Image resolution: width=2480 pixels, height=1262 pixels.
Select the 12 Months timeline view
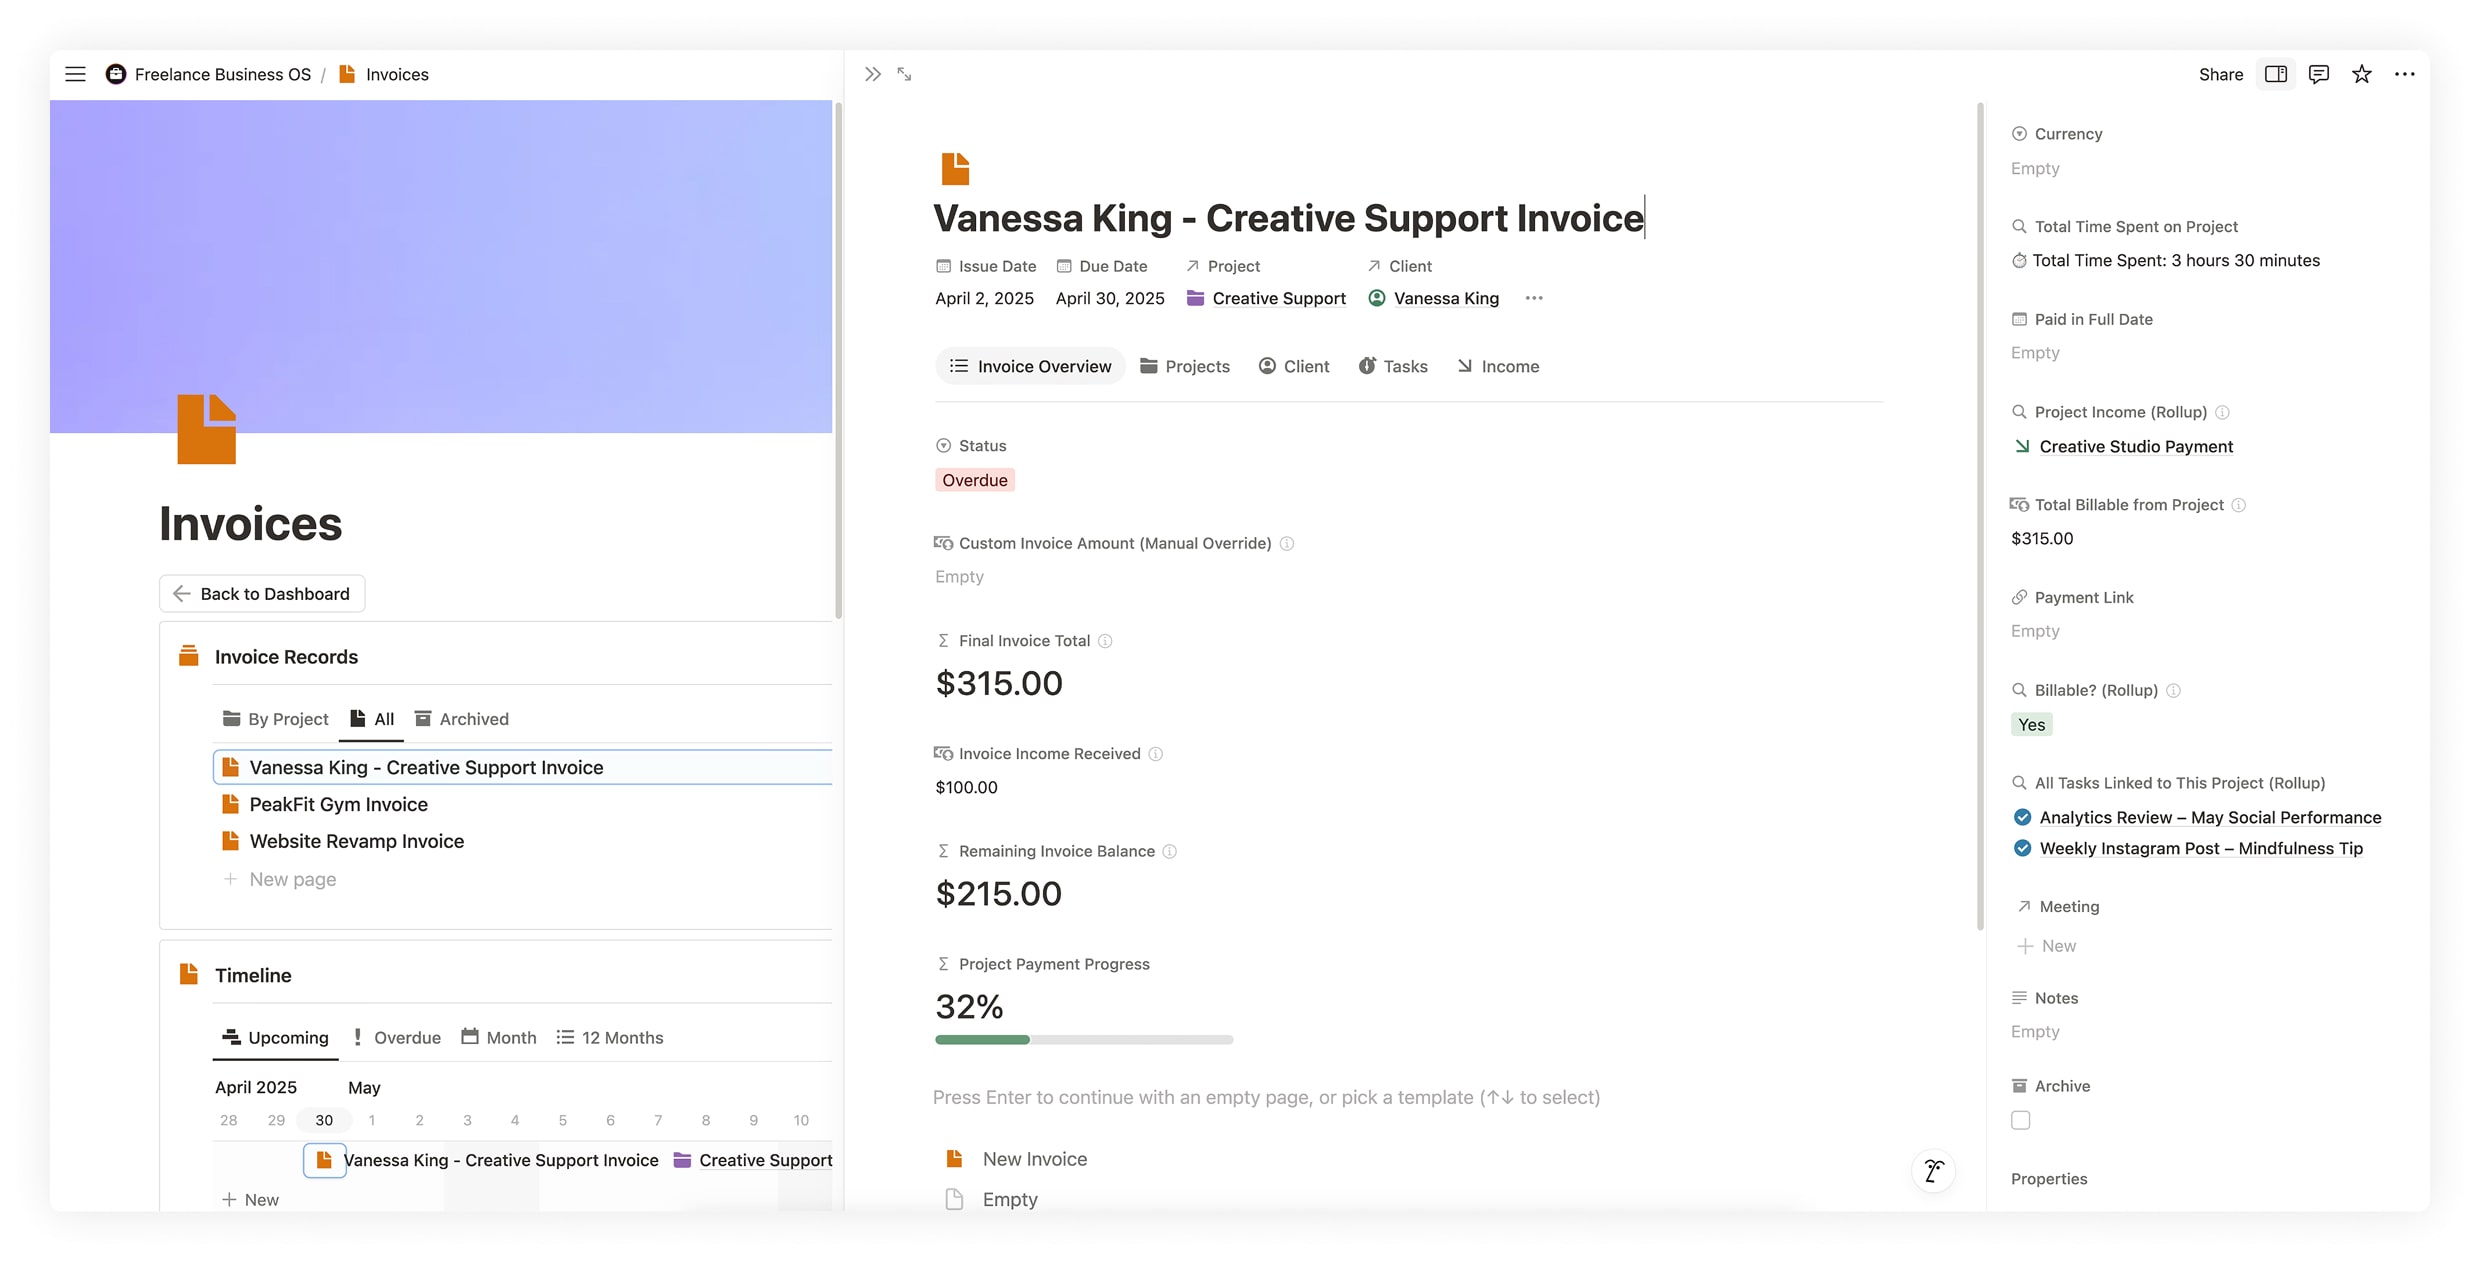(610, 1038)
